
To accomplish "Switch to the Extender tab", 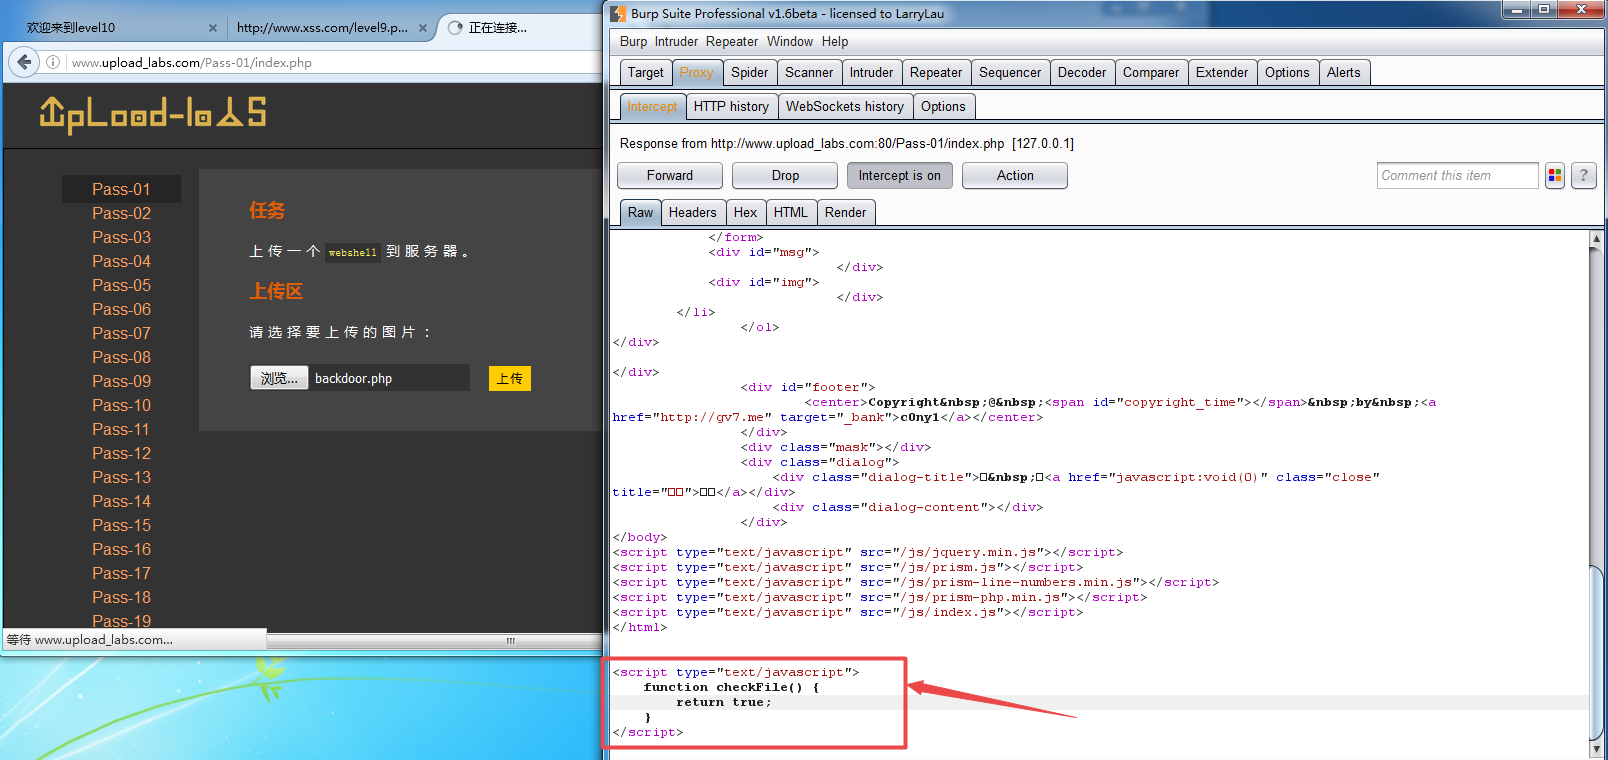I will coord(1222,73).
